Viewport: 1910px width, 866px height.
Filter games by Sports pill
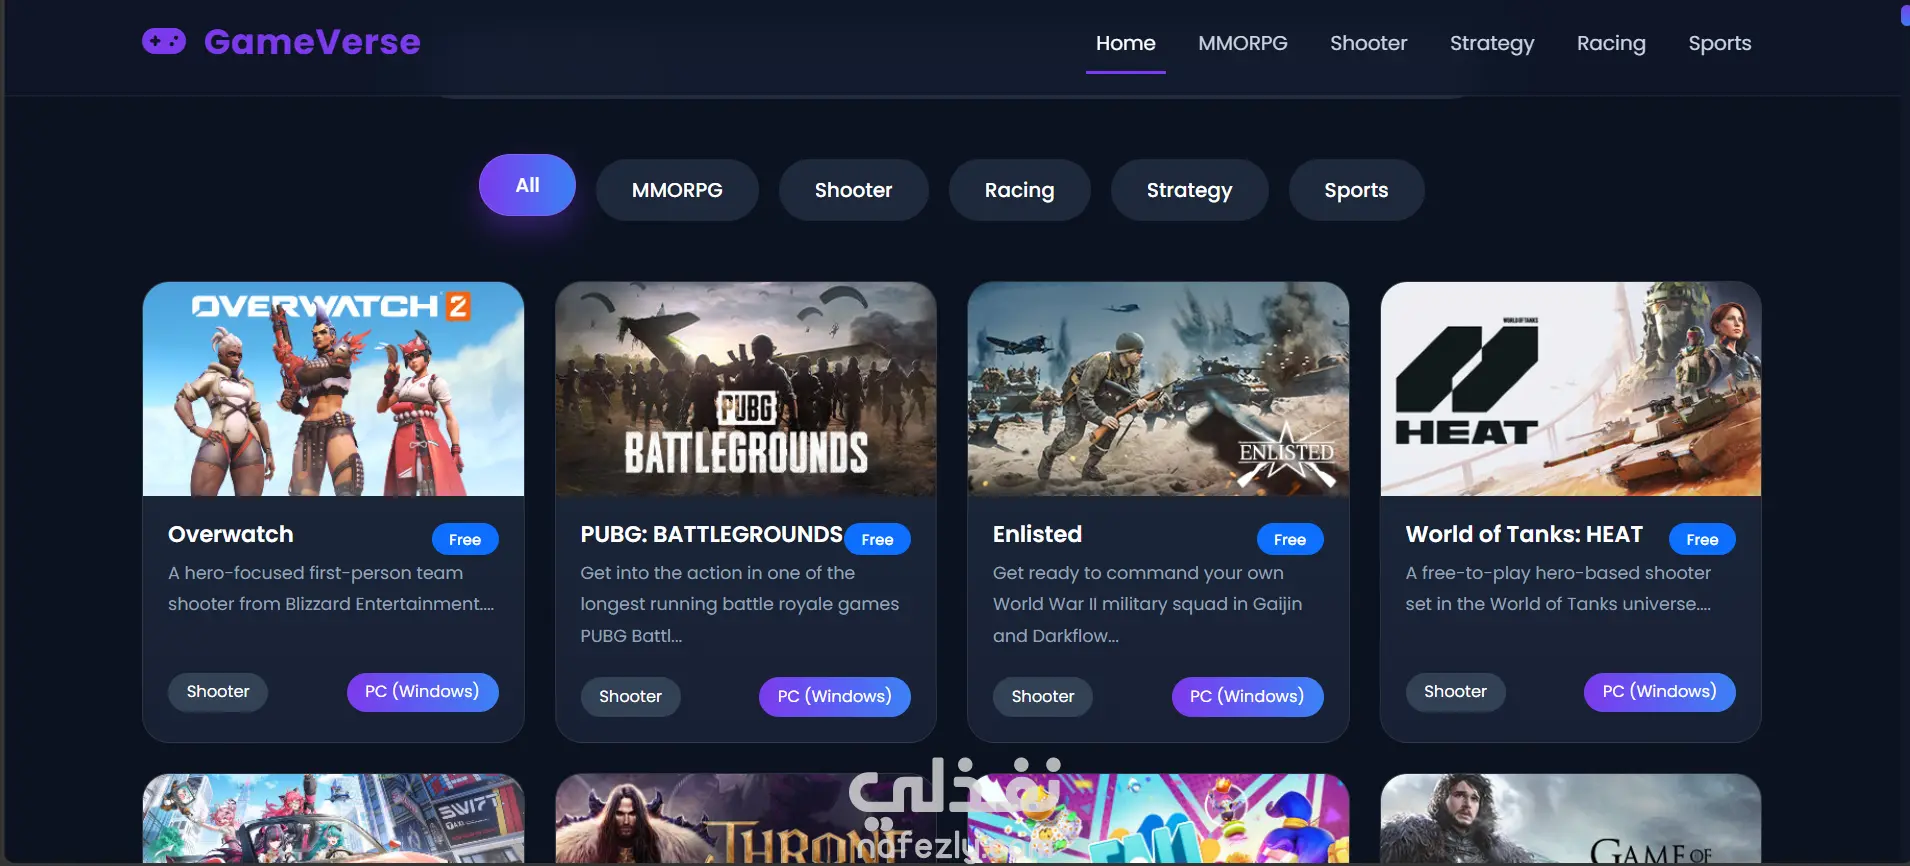pyautogui.click(x=1357, y=190)
